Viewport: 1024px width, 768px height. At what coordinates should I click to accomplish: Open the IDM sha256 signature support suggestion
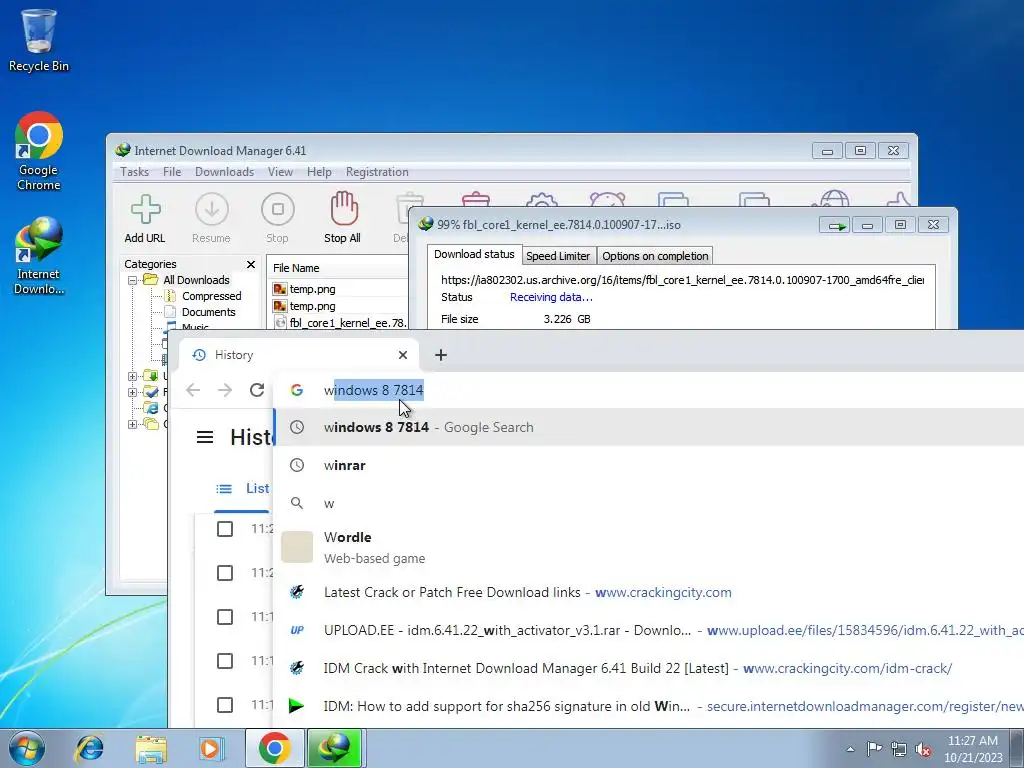648,706
